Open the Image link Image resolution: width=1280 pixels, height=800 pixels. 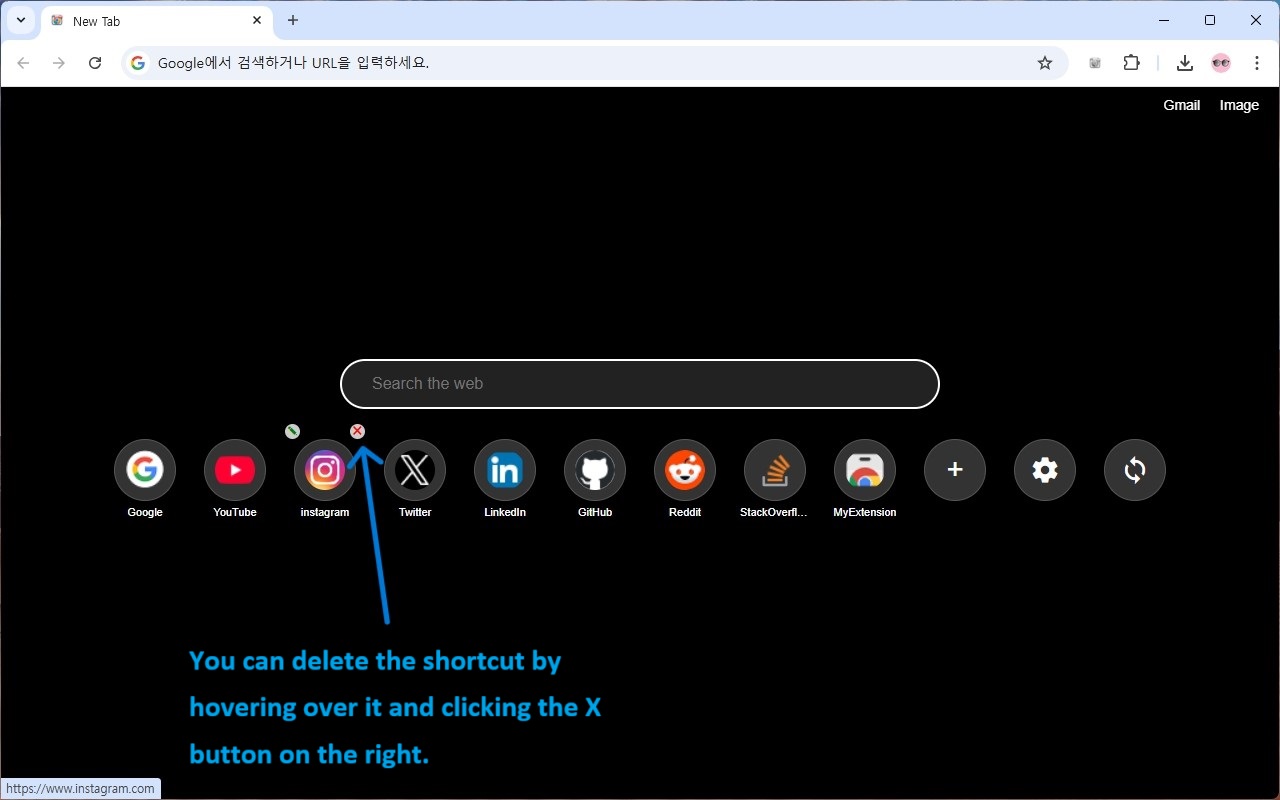(x=1239, y=105)
